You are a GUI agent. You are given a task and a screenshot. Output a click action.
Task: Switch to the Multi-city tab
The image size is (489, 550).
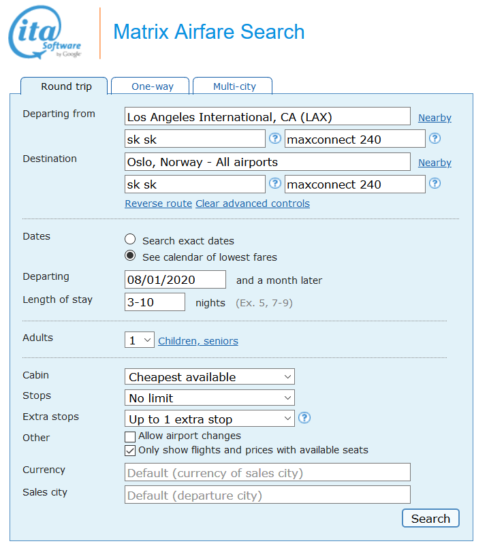point(233,86)
